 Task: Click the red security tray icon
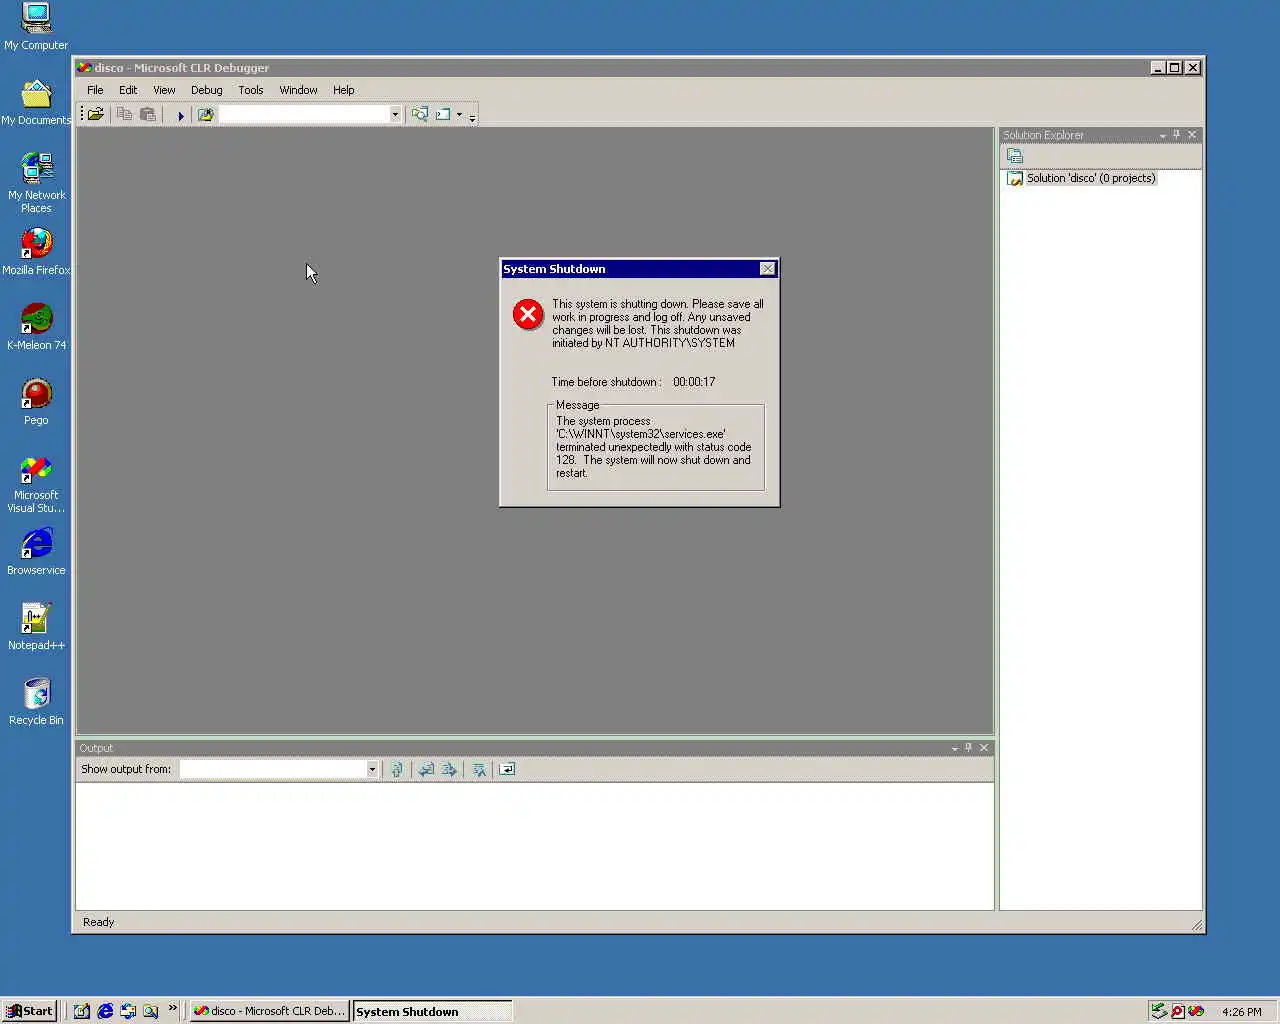(x=1178, y=1011)
